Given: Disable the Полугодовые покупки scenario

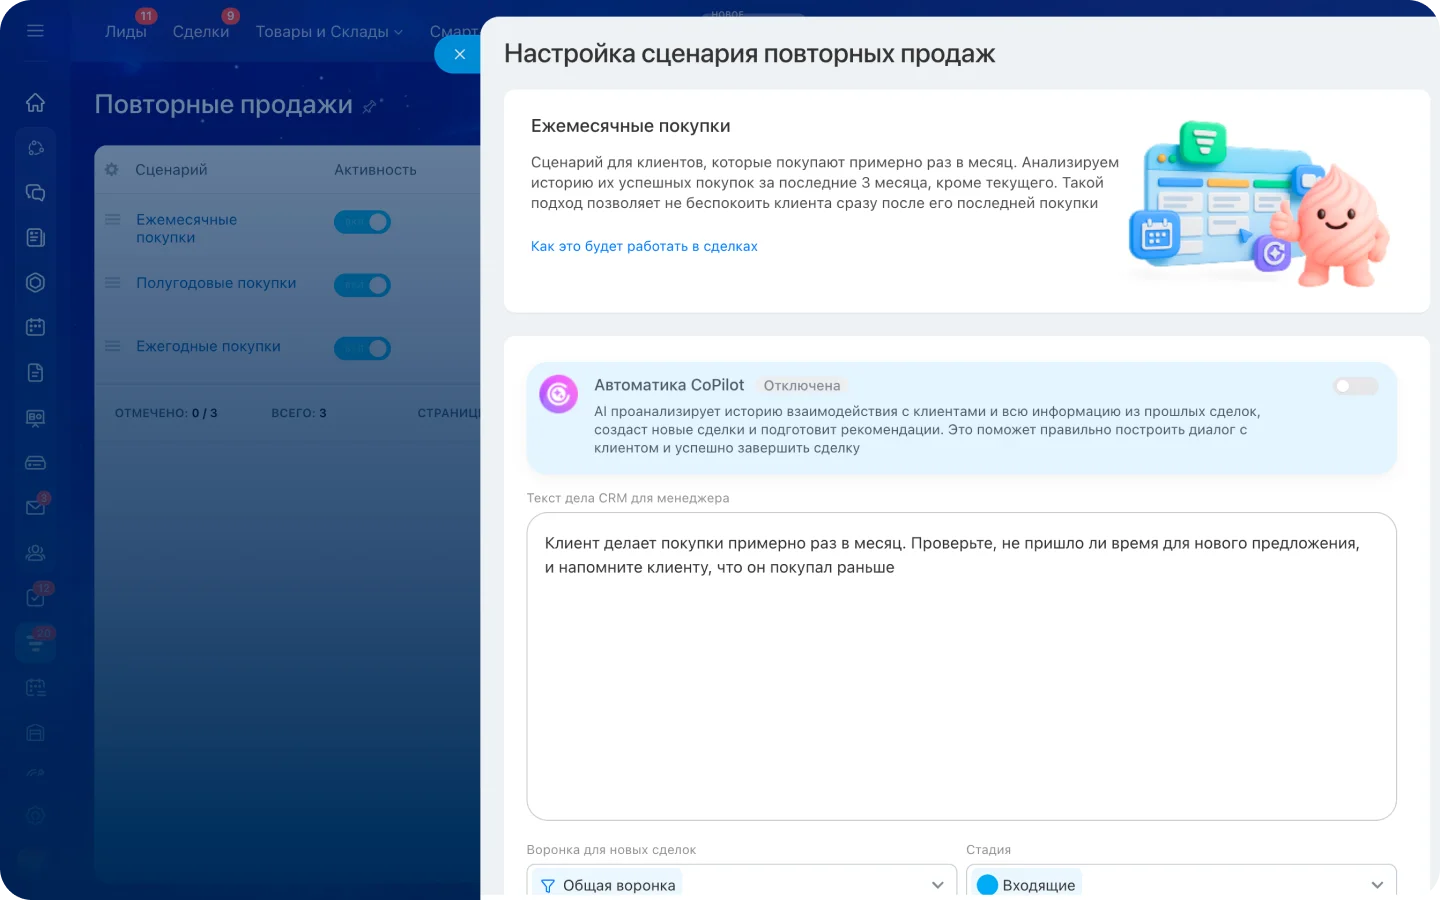Looking at the screenshot, I should [x=362, y=285].
